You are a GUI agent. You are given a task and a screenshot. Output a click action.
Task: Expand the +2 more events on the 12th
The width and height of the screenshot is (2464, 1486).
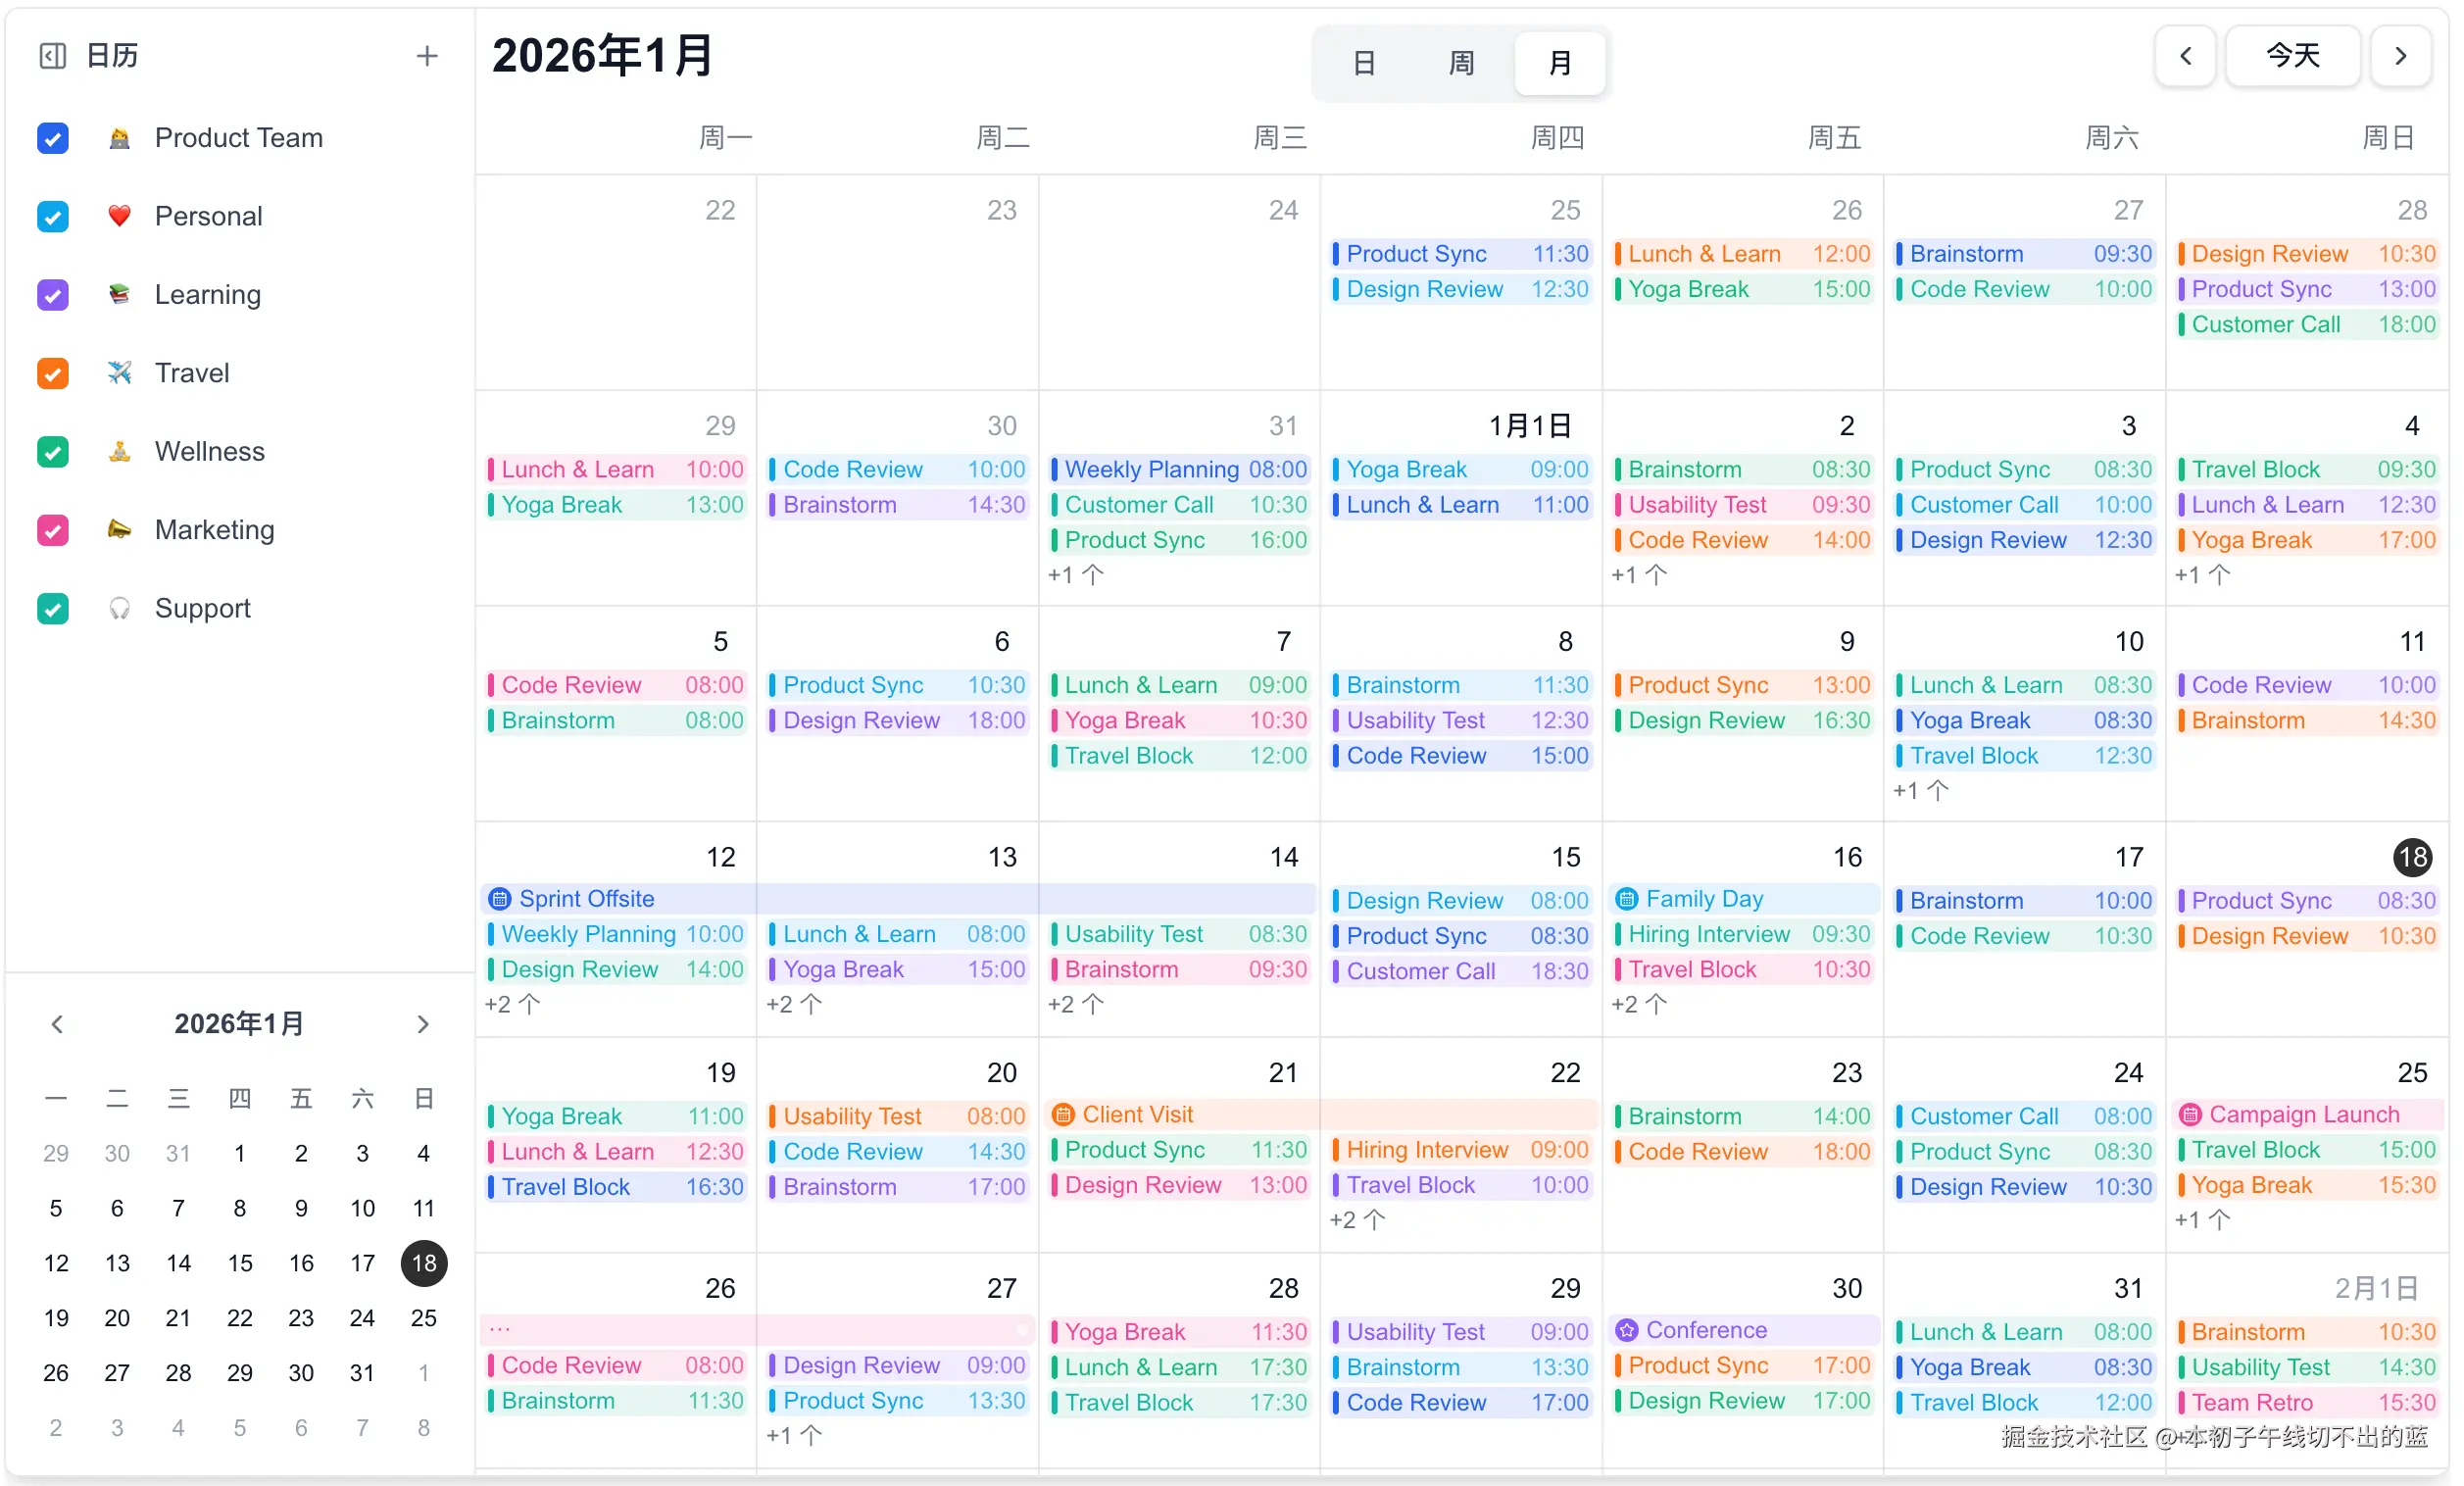point(512,1004)
